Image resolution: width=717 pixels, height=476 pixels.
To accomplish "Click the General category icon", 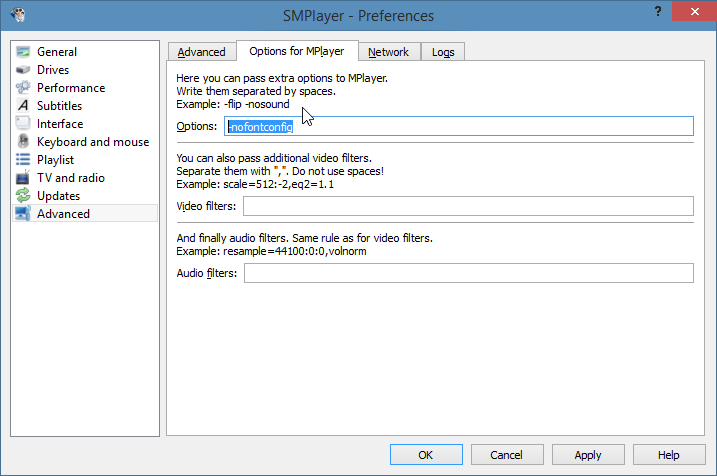I will click(x=23, y=52).
